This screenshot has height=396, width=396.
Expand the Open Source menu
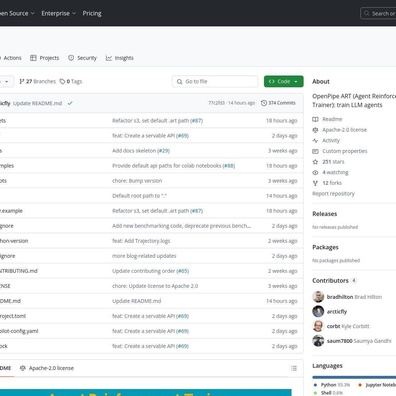click(17, 13)
